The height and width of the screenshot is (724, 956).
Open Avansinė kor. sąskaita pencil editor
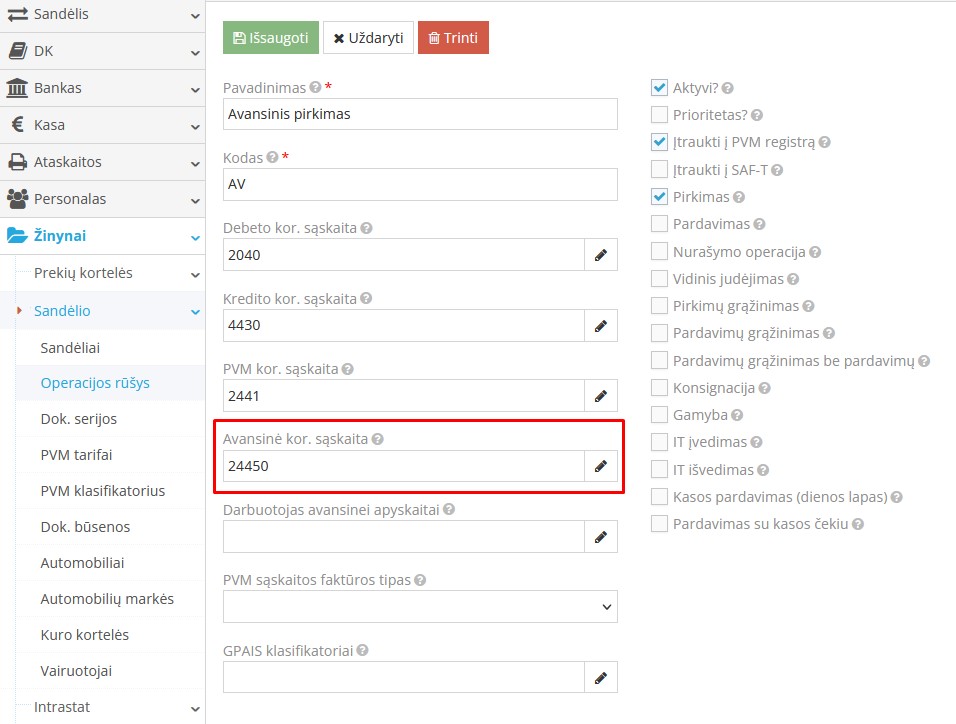point(601,466)
